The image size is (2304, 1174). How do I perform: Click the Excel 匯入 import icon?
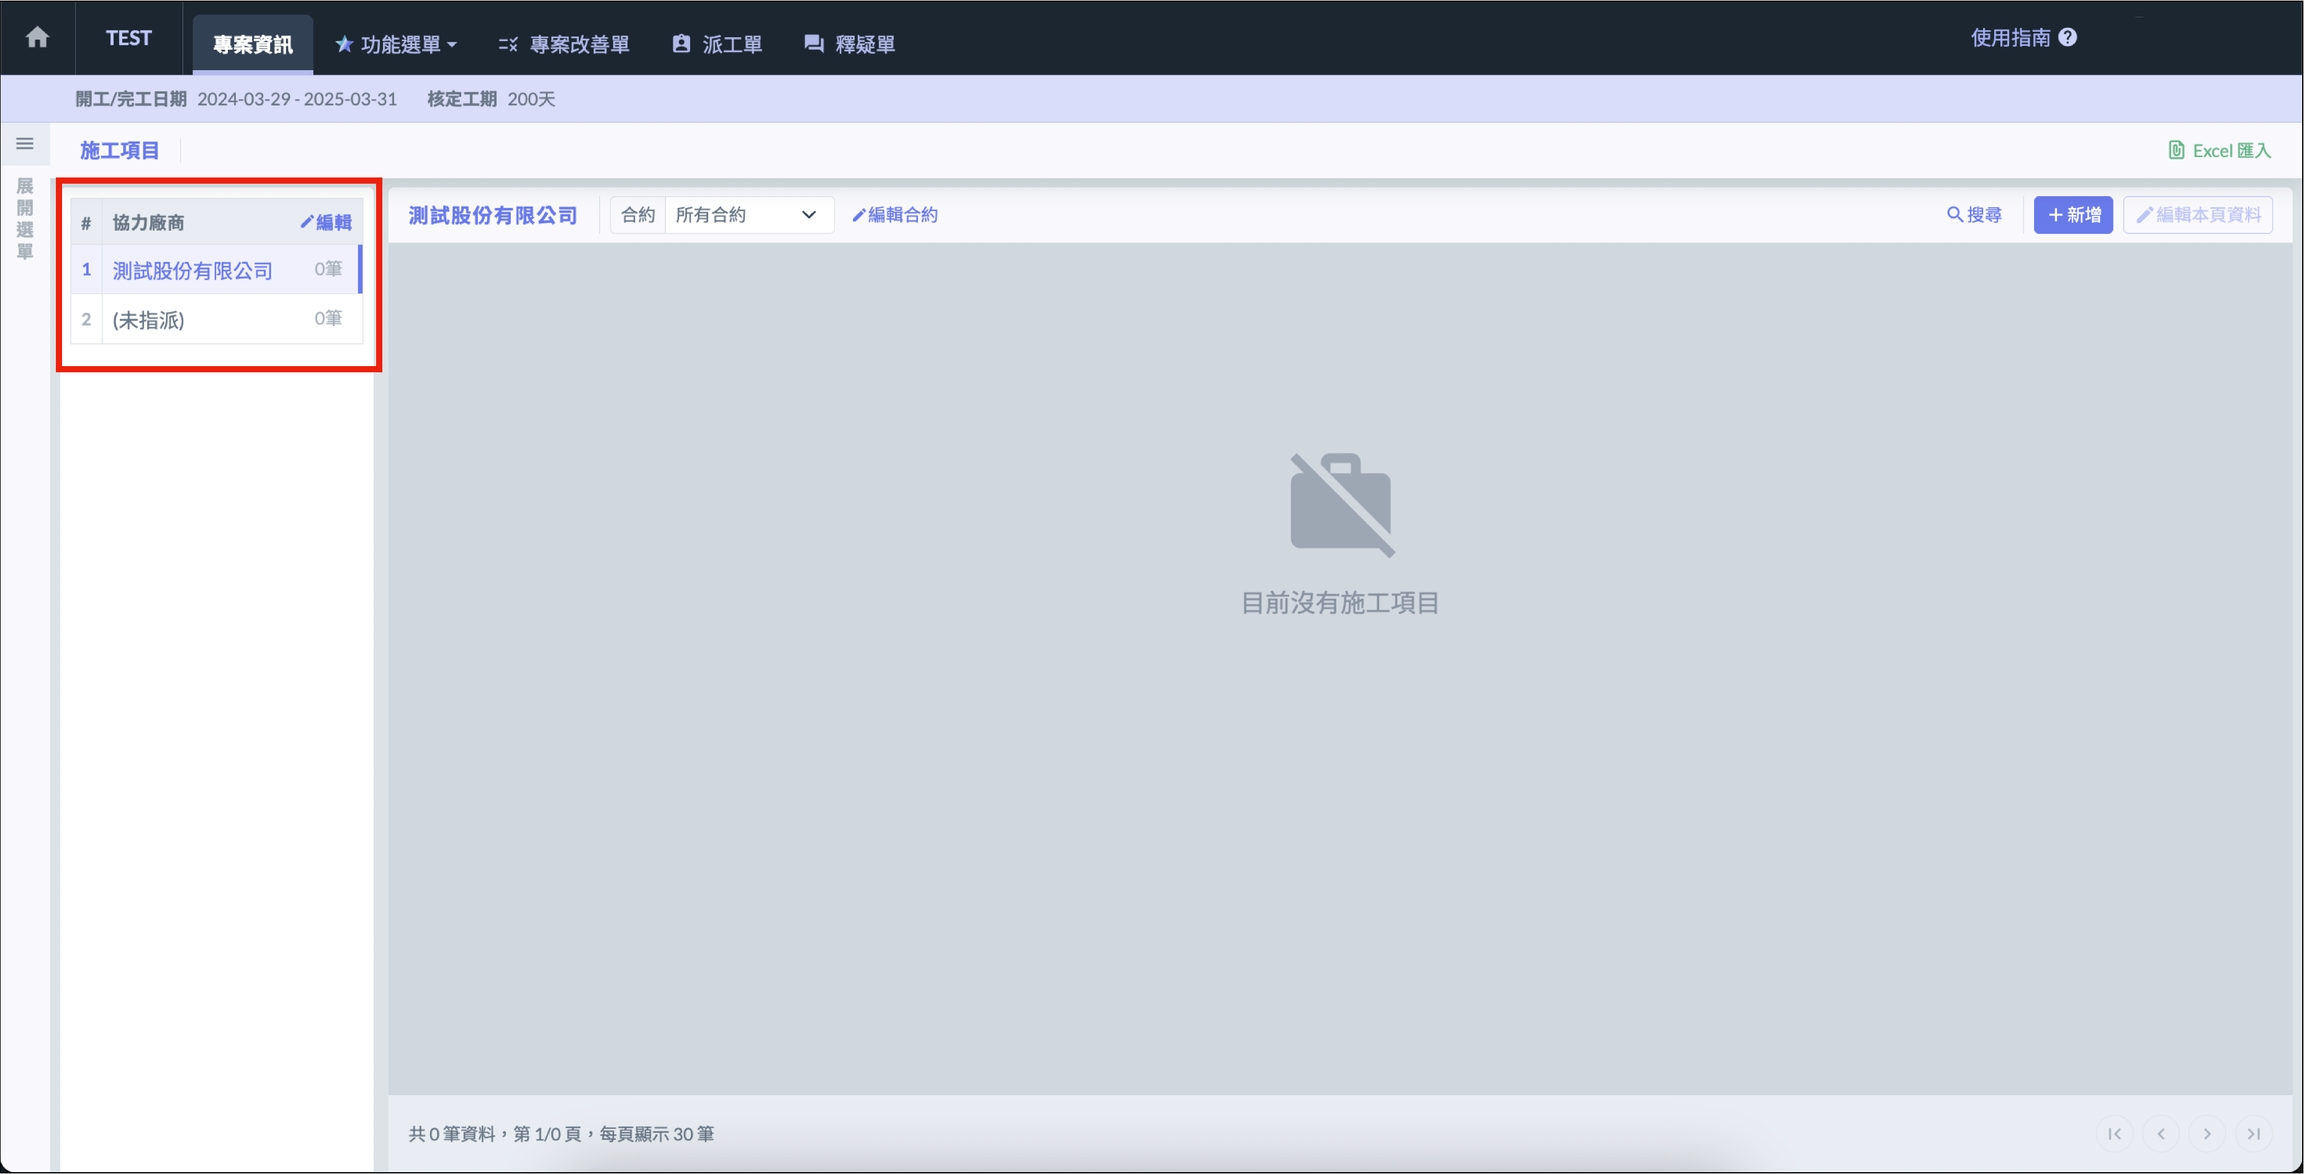click(2176, 150)
